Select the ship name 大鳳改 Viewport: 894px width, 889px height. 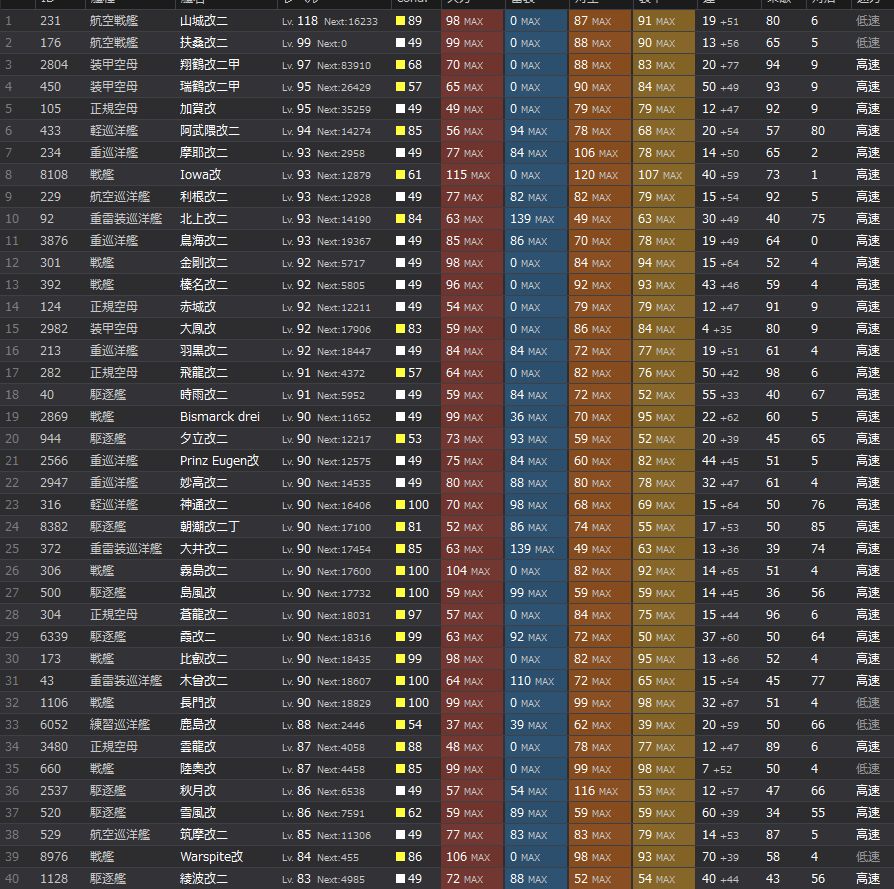(198, 329)
